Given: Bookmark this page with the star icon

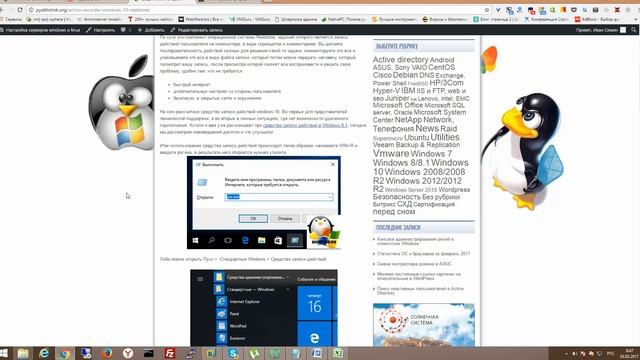Looking at the screenshot, I should pyautogui.click(x=487, y=10).
